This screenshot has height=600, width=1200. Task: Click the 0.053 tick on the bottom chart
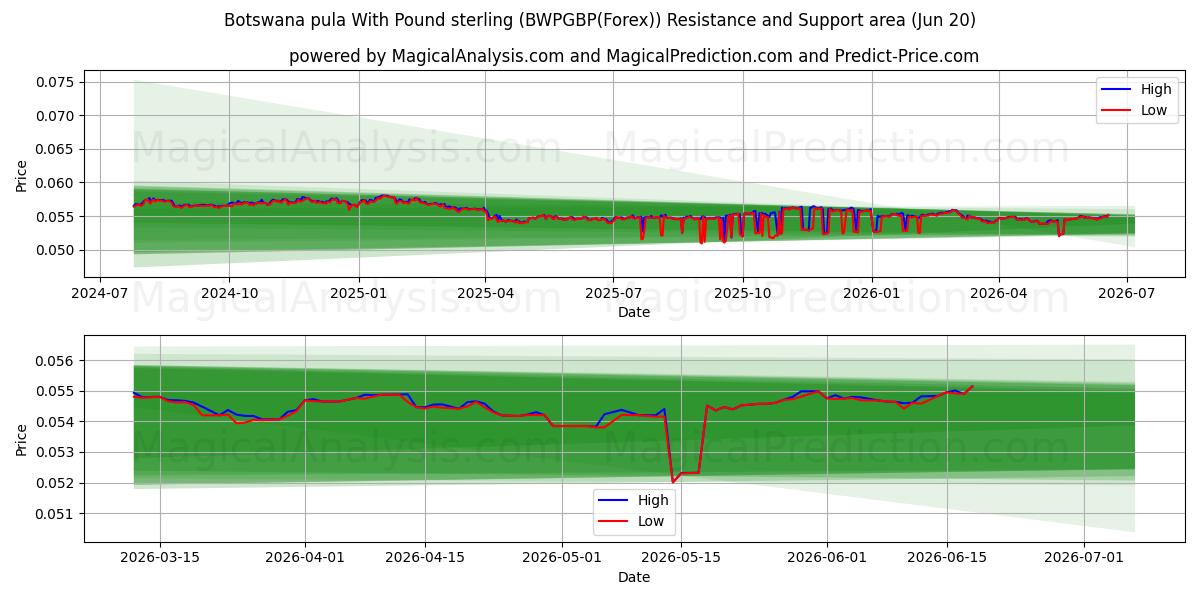tap(56, 452)
